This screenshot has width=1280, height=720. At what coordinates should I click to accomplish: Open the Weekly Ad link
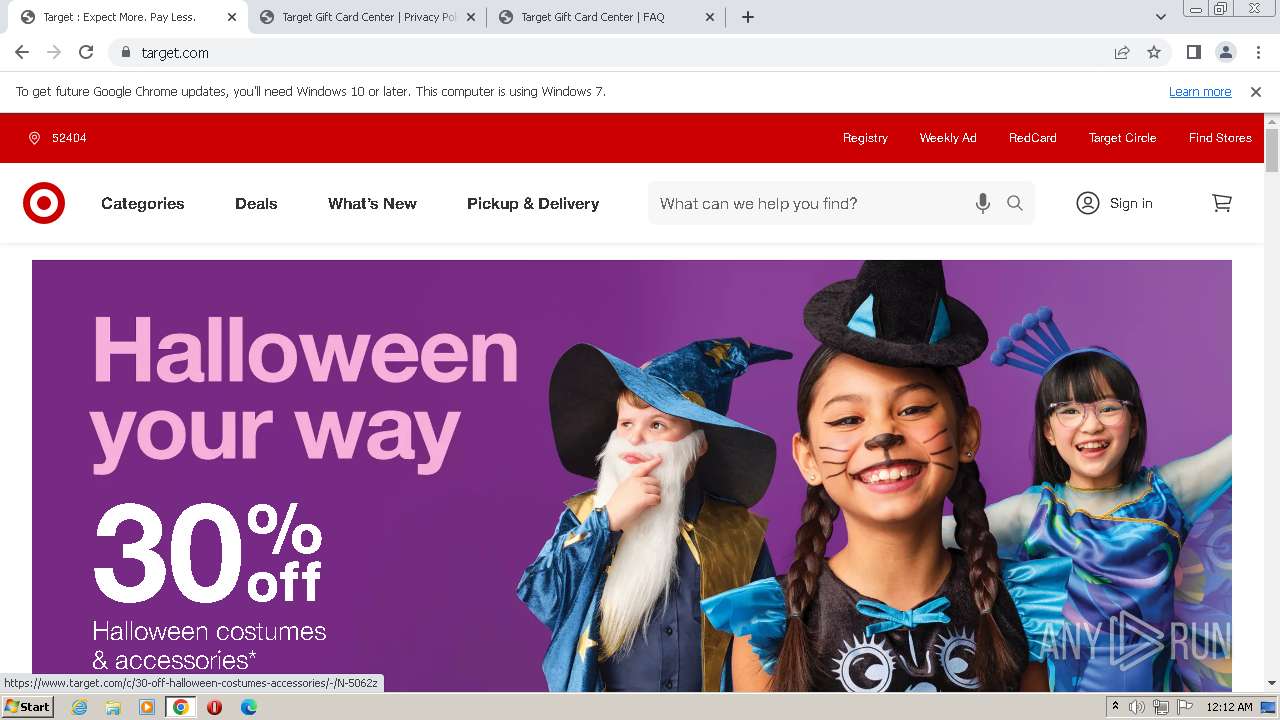(948, 138)
